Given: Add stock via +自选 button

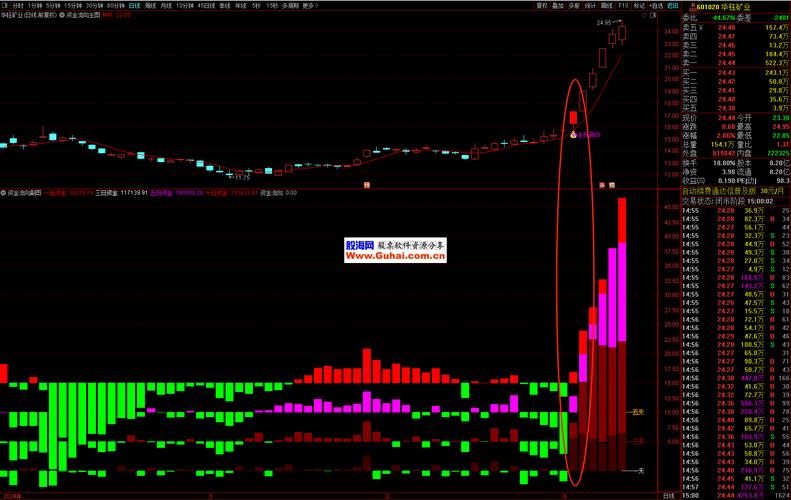Looking at the screenshot, I should click(x=656, y=6).
